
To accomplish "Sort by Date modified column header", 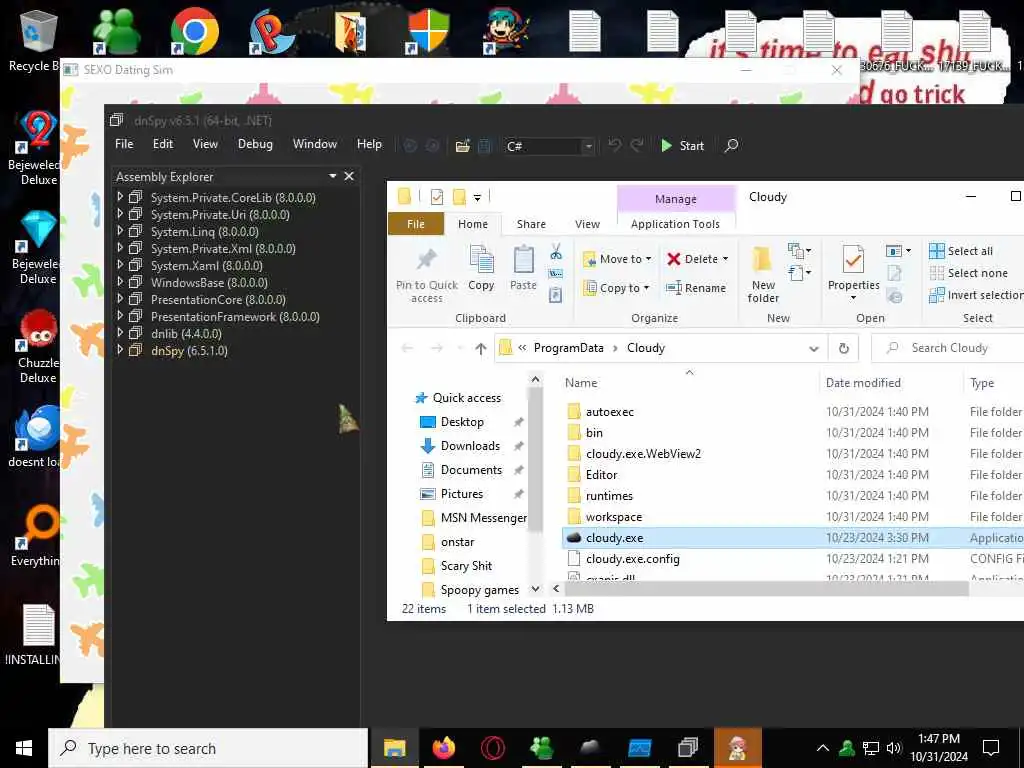I will tap(863, 383).
